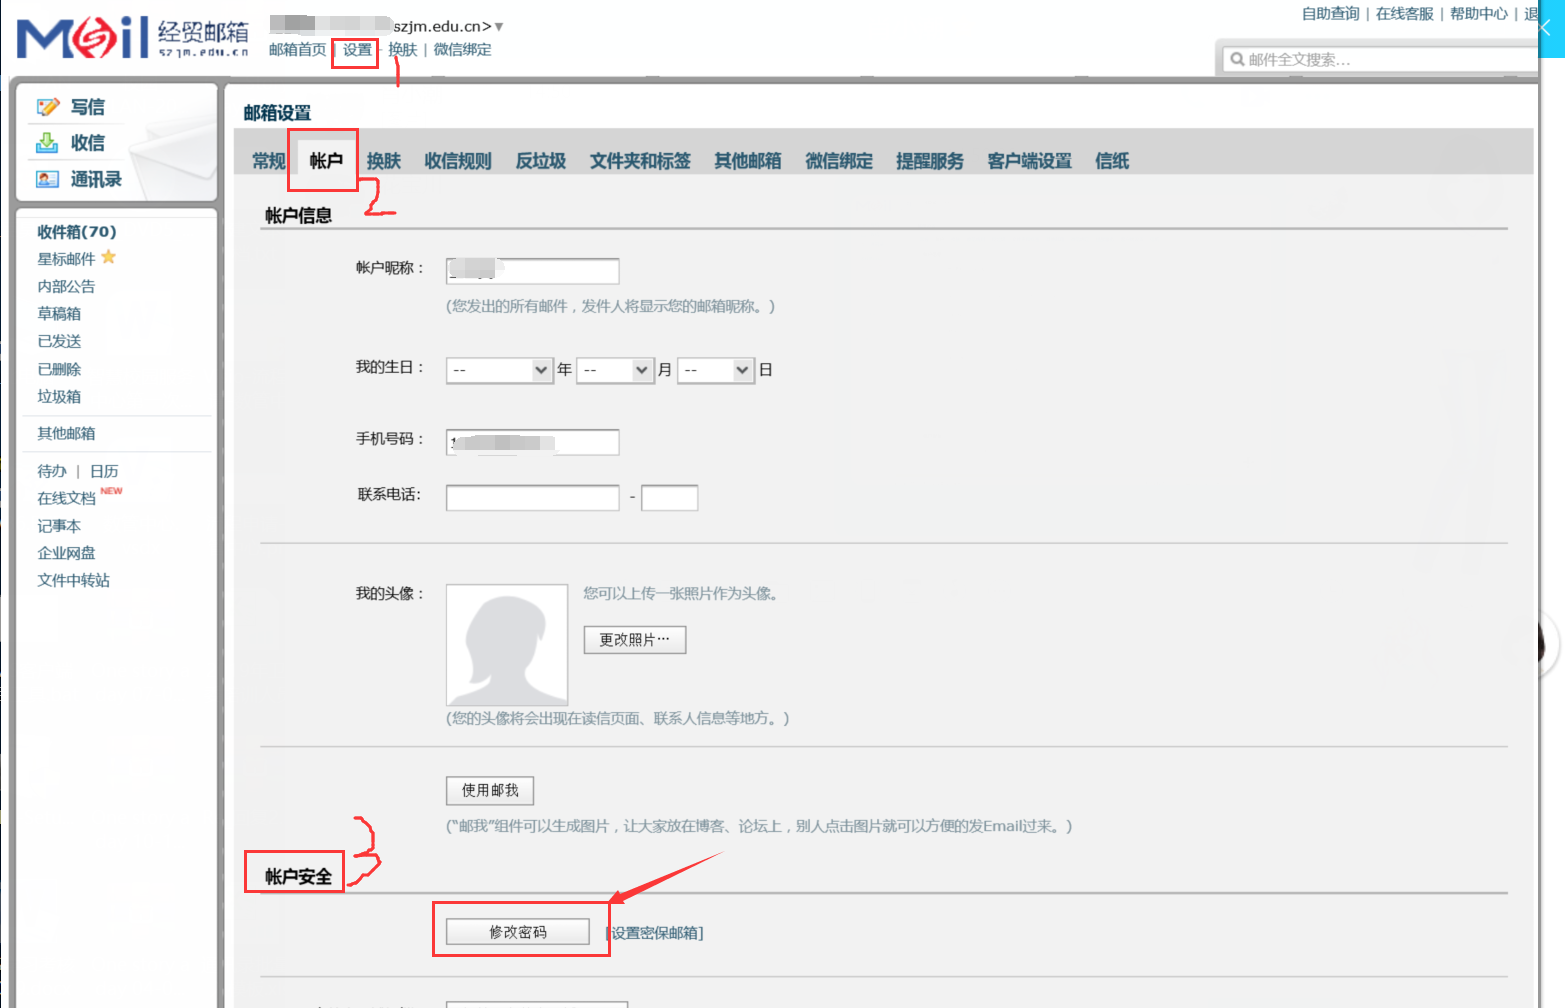1565x1008 pixels.
Task: Click inside the 联系电话 input field
Action: [532, 497]
